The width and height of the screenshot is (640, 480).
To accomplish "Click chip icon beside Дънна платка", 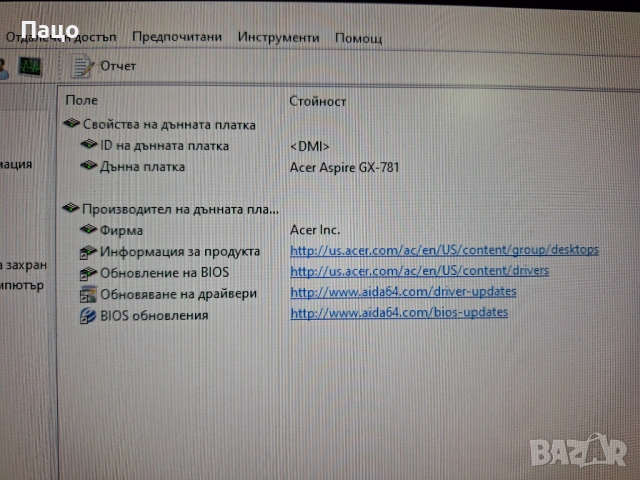I will point(89,166).
